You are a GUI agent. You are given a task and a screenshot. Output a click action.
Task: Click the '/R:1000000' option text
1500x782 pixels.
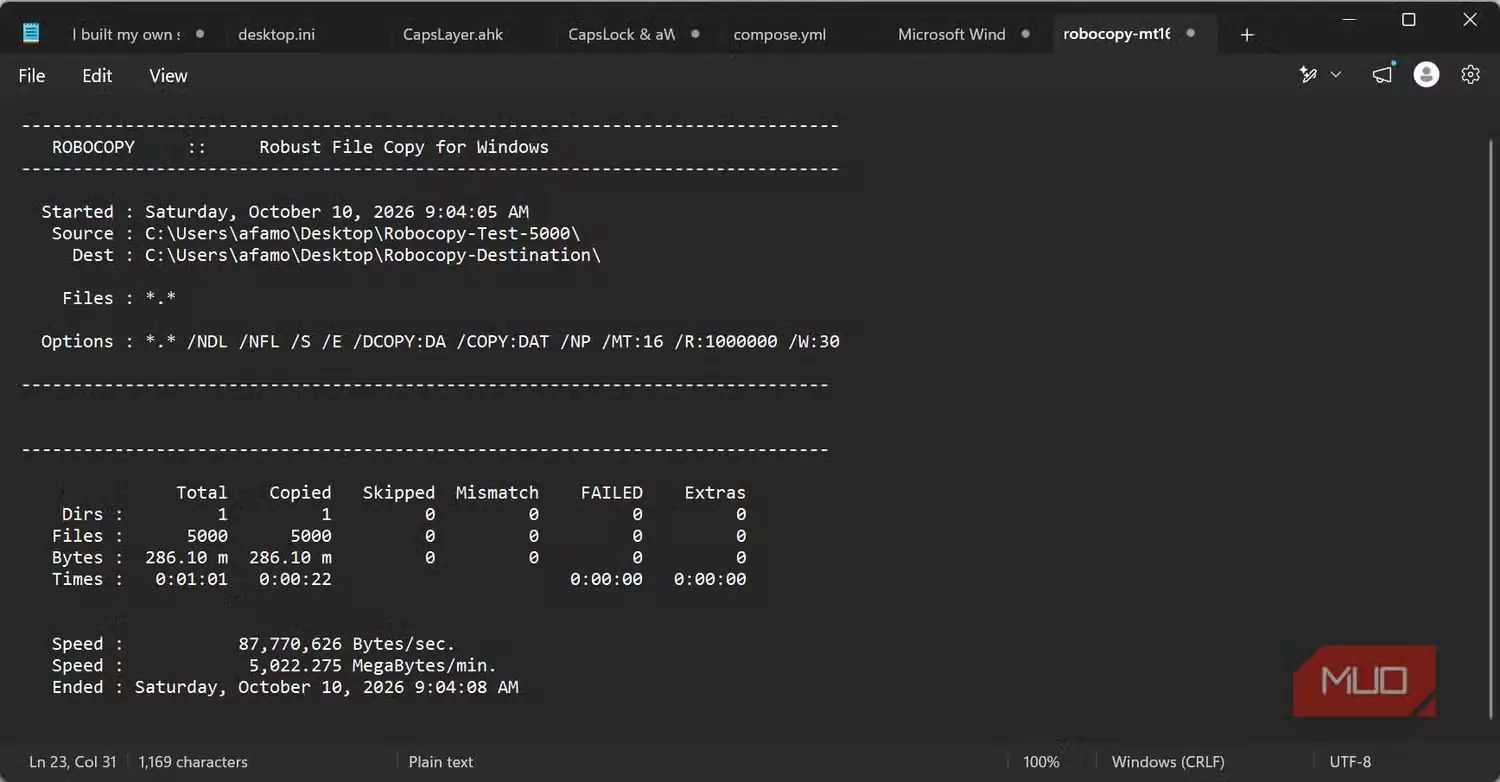[726, 342]
